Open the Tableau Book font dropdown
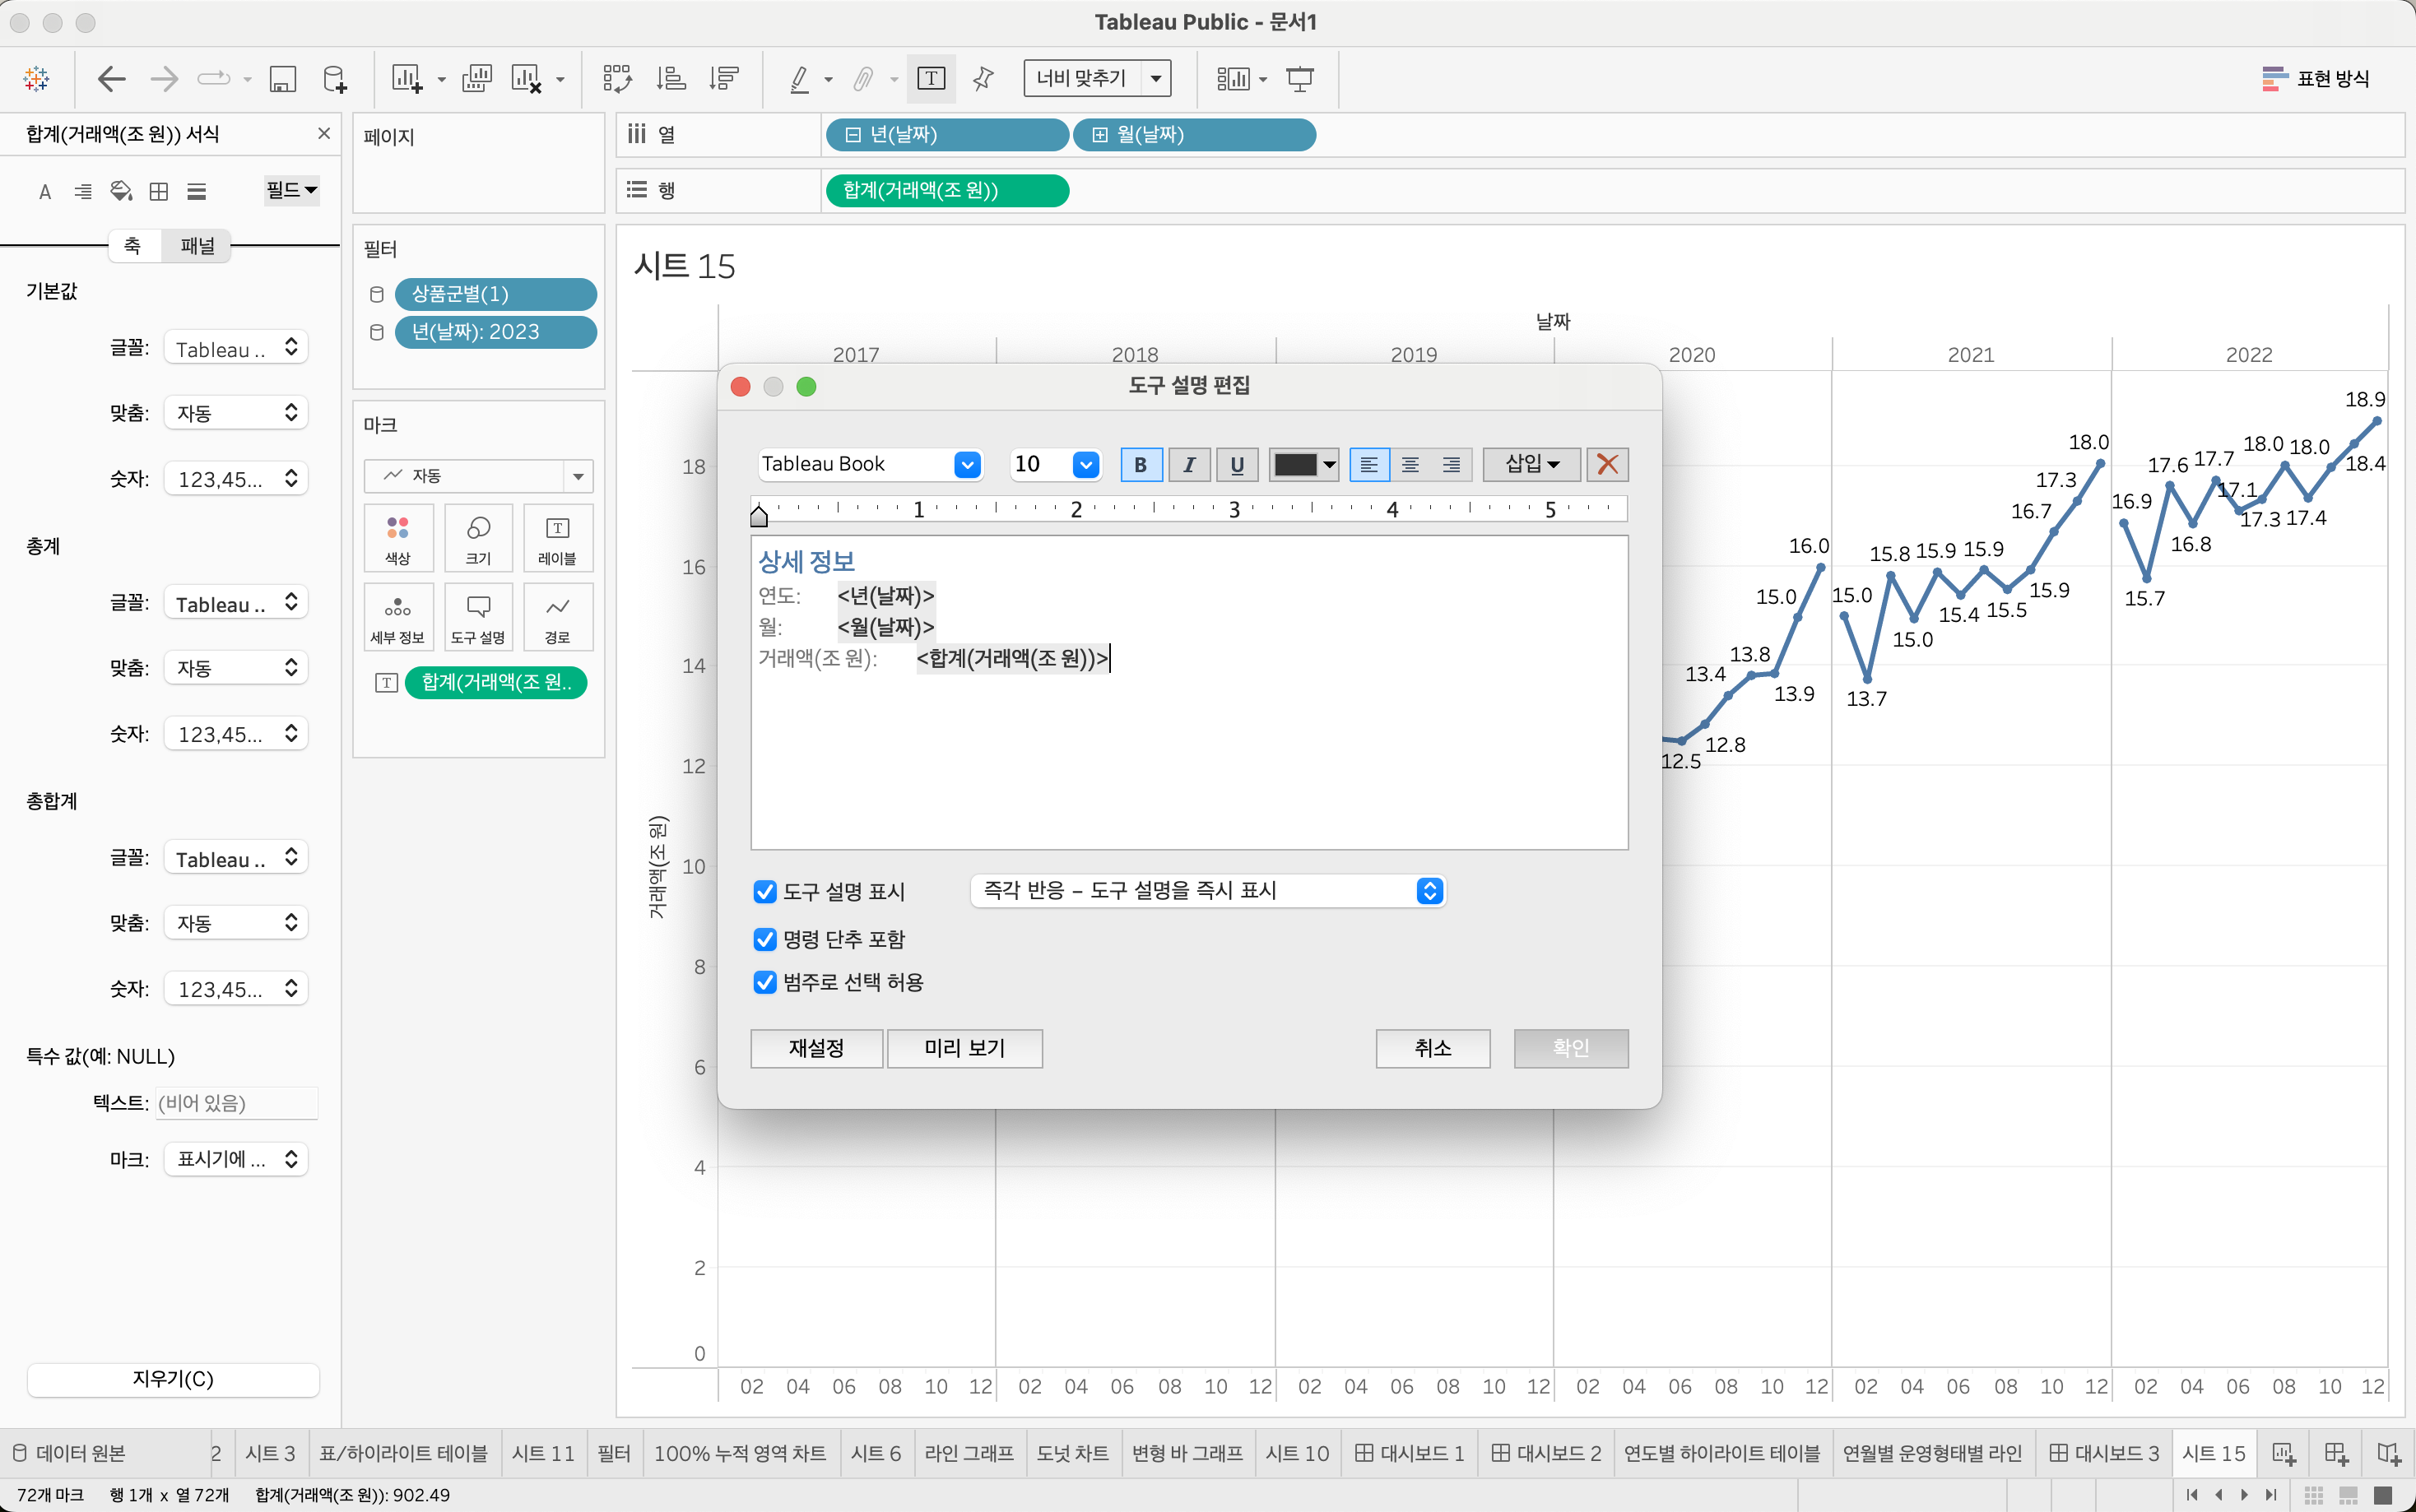The image size is (2416, 1512). [966, 465]
